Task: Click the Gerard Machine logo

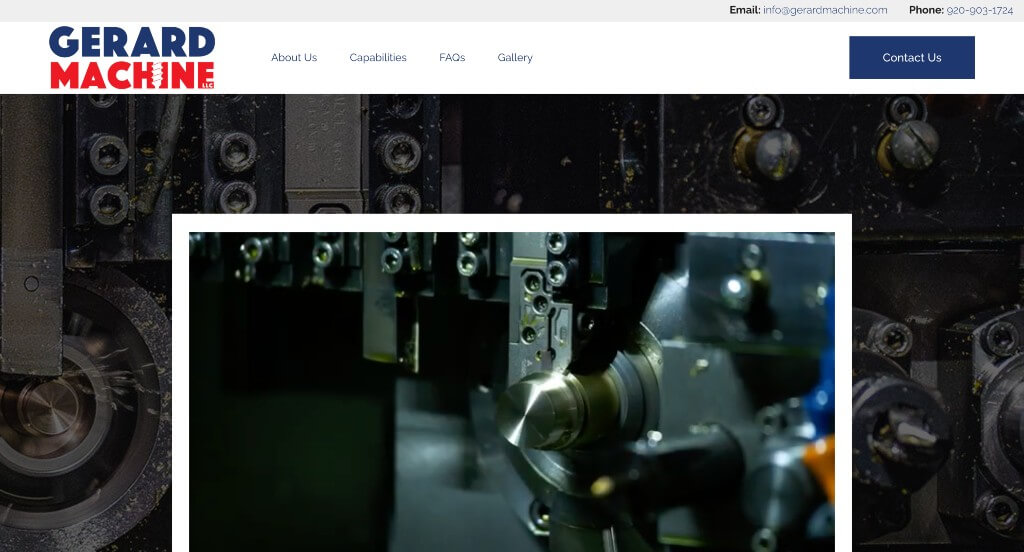Action: [132, 57]
